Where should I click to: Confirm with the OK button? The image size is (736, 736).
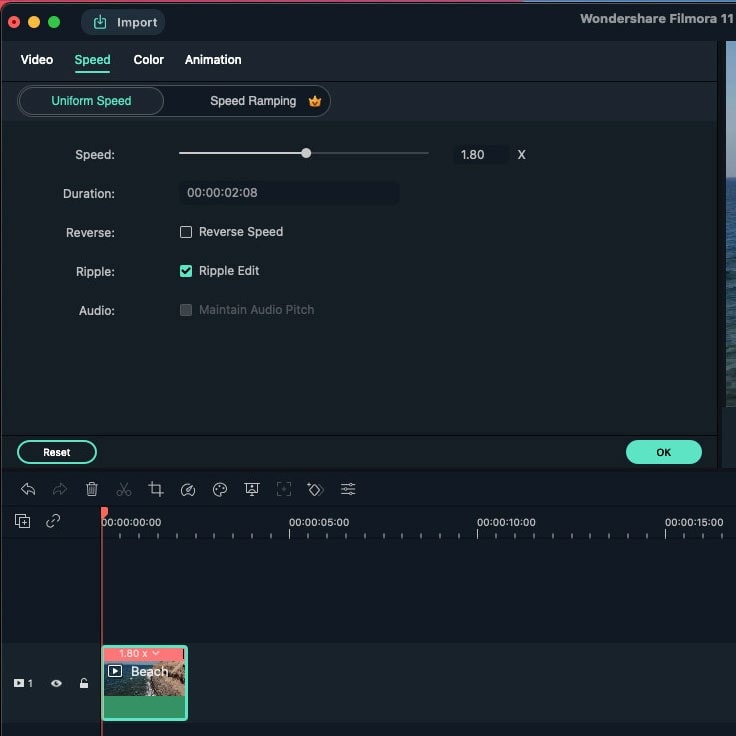pos(664,452)
